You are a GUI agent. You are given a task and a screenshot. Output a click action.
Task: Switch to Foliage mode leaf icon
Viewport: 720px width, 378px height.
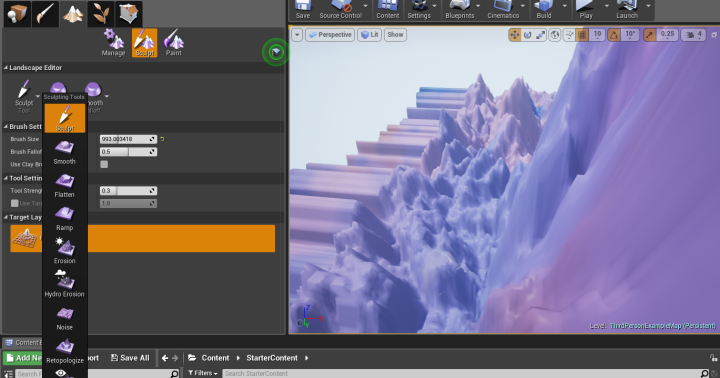click(101, 13)
